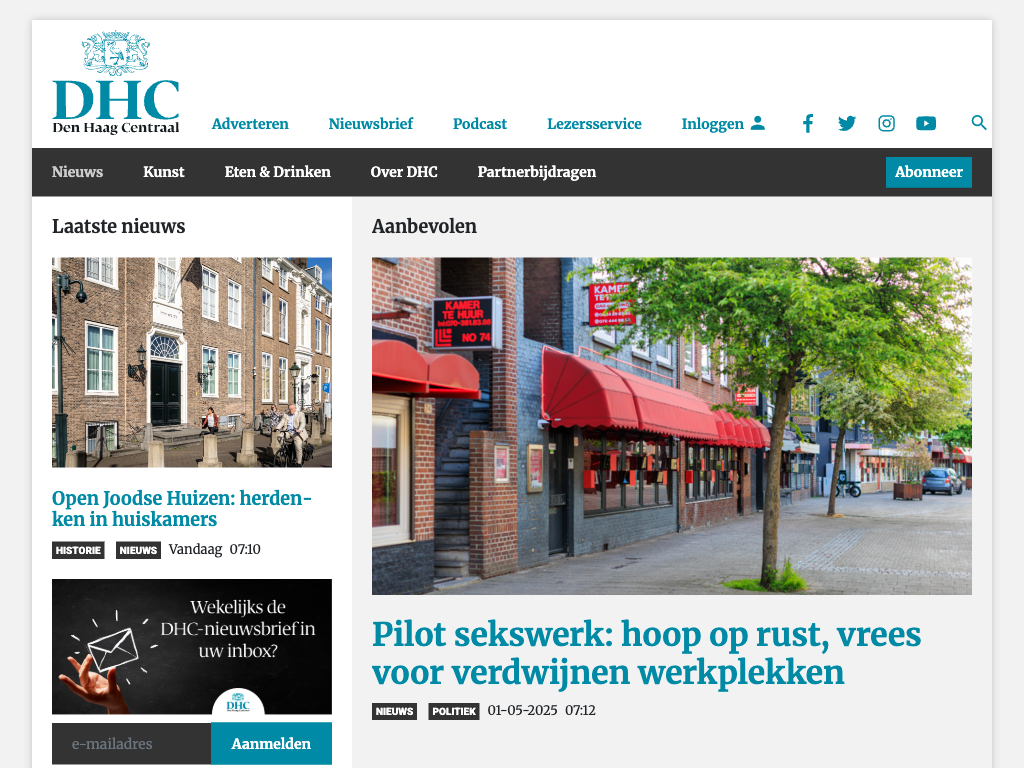Go to Eten & Drinken section

pyautogui.click(x=277, y=172)
